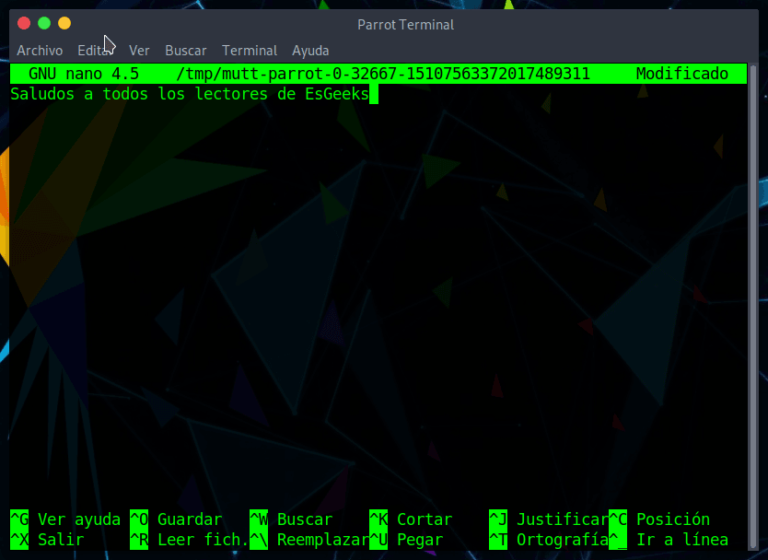Click the text cursor block after EsGeeks

point(374,94)
